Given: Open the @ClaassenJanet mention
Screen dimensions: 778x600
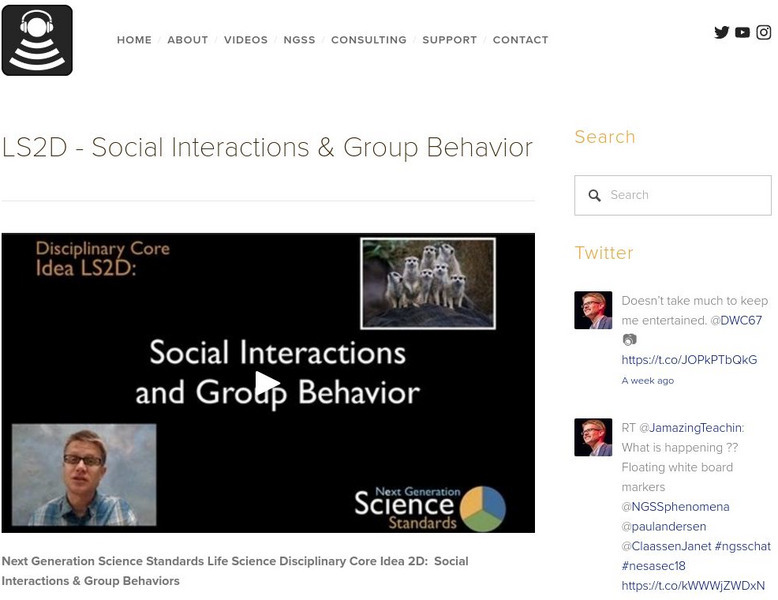Looking at the screenshot, I should point(666,546).
